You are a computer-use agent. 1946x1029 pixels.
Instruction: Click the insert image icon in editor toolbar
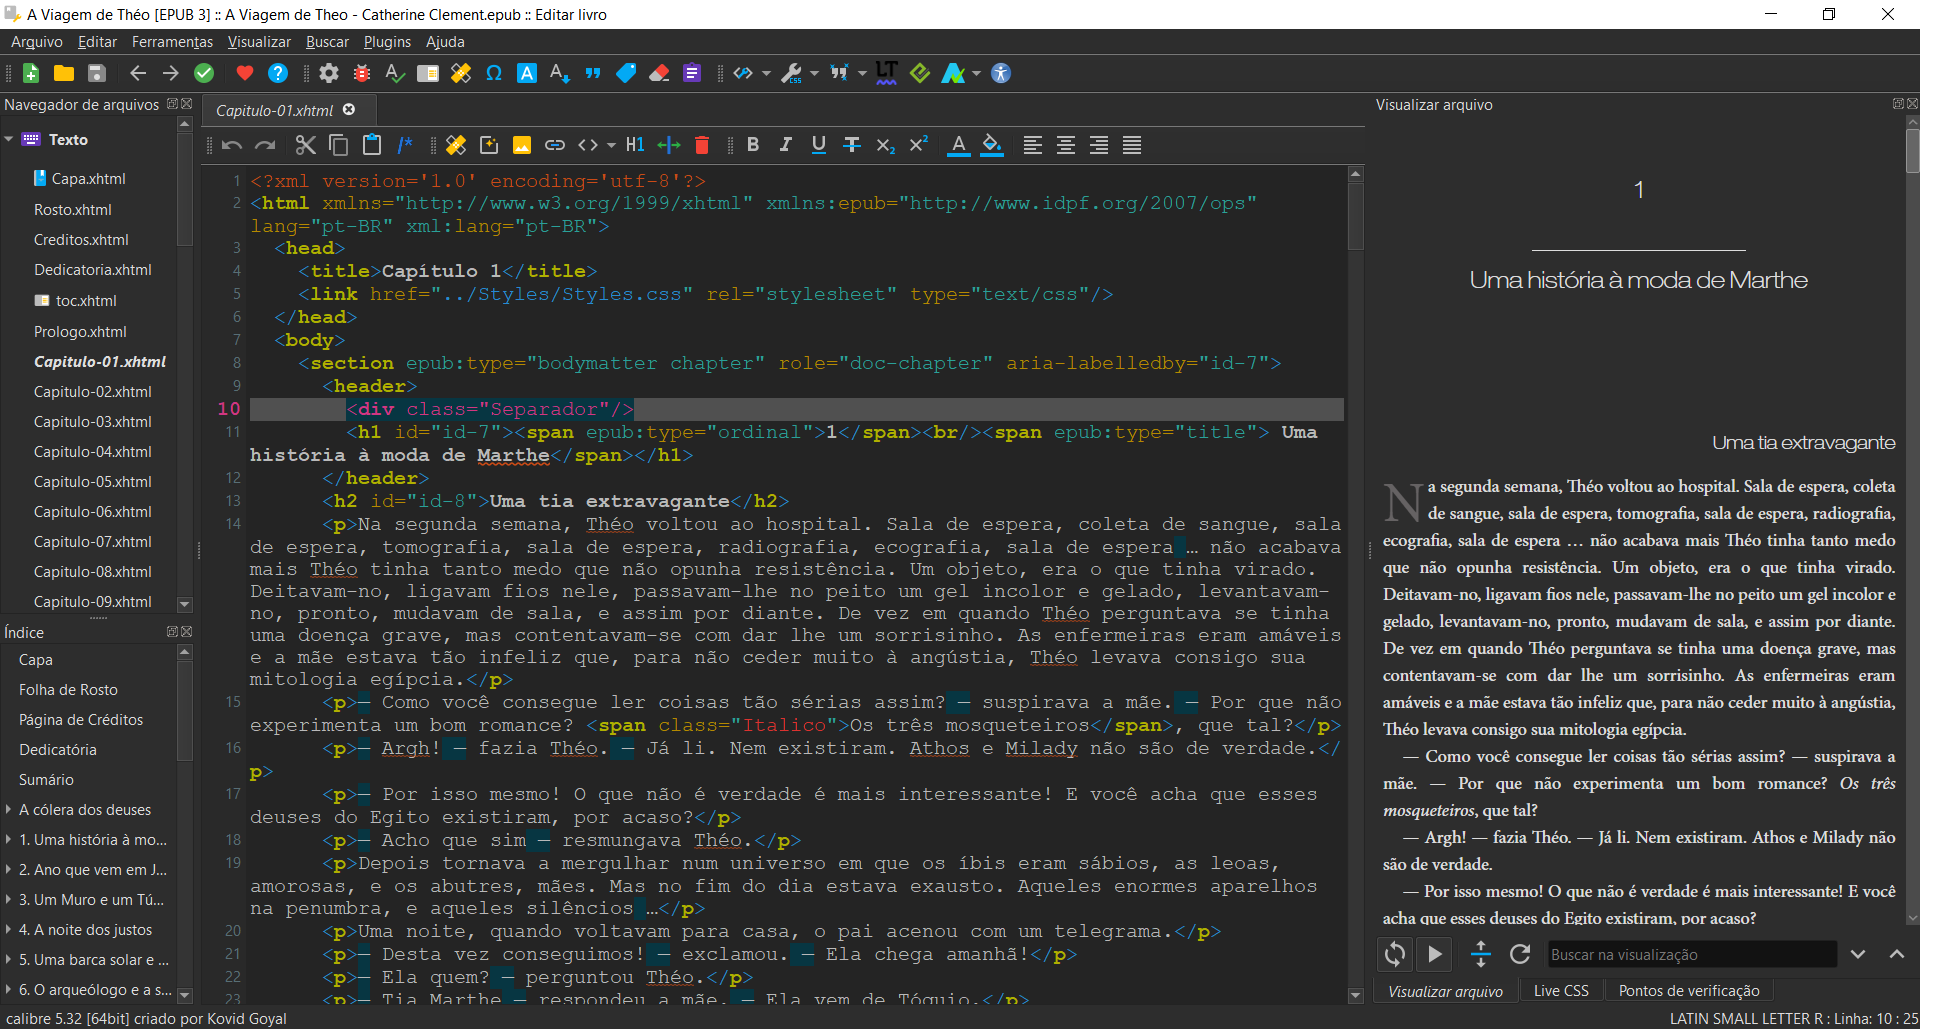522,145
